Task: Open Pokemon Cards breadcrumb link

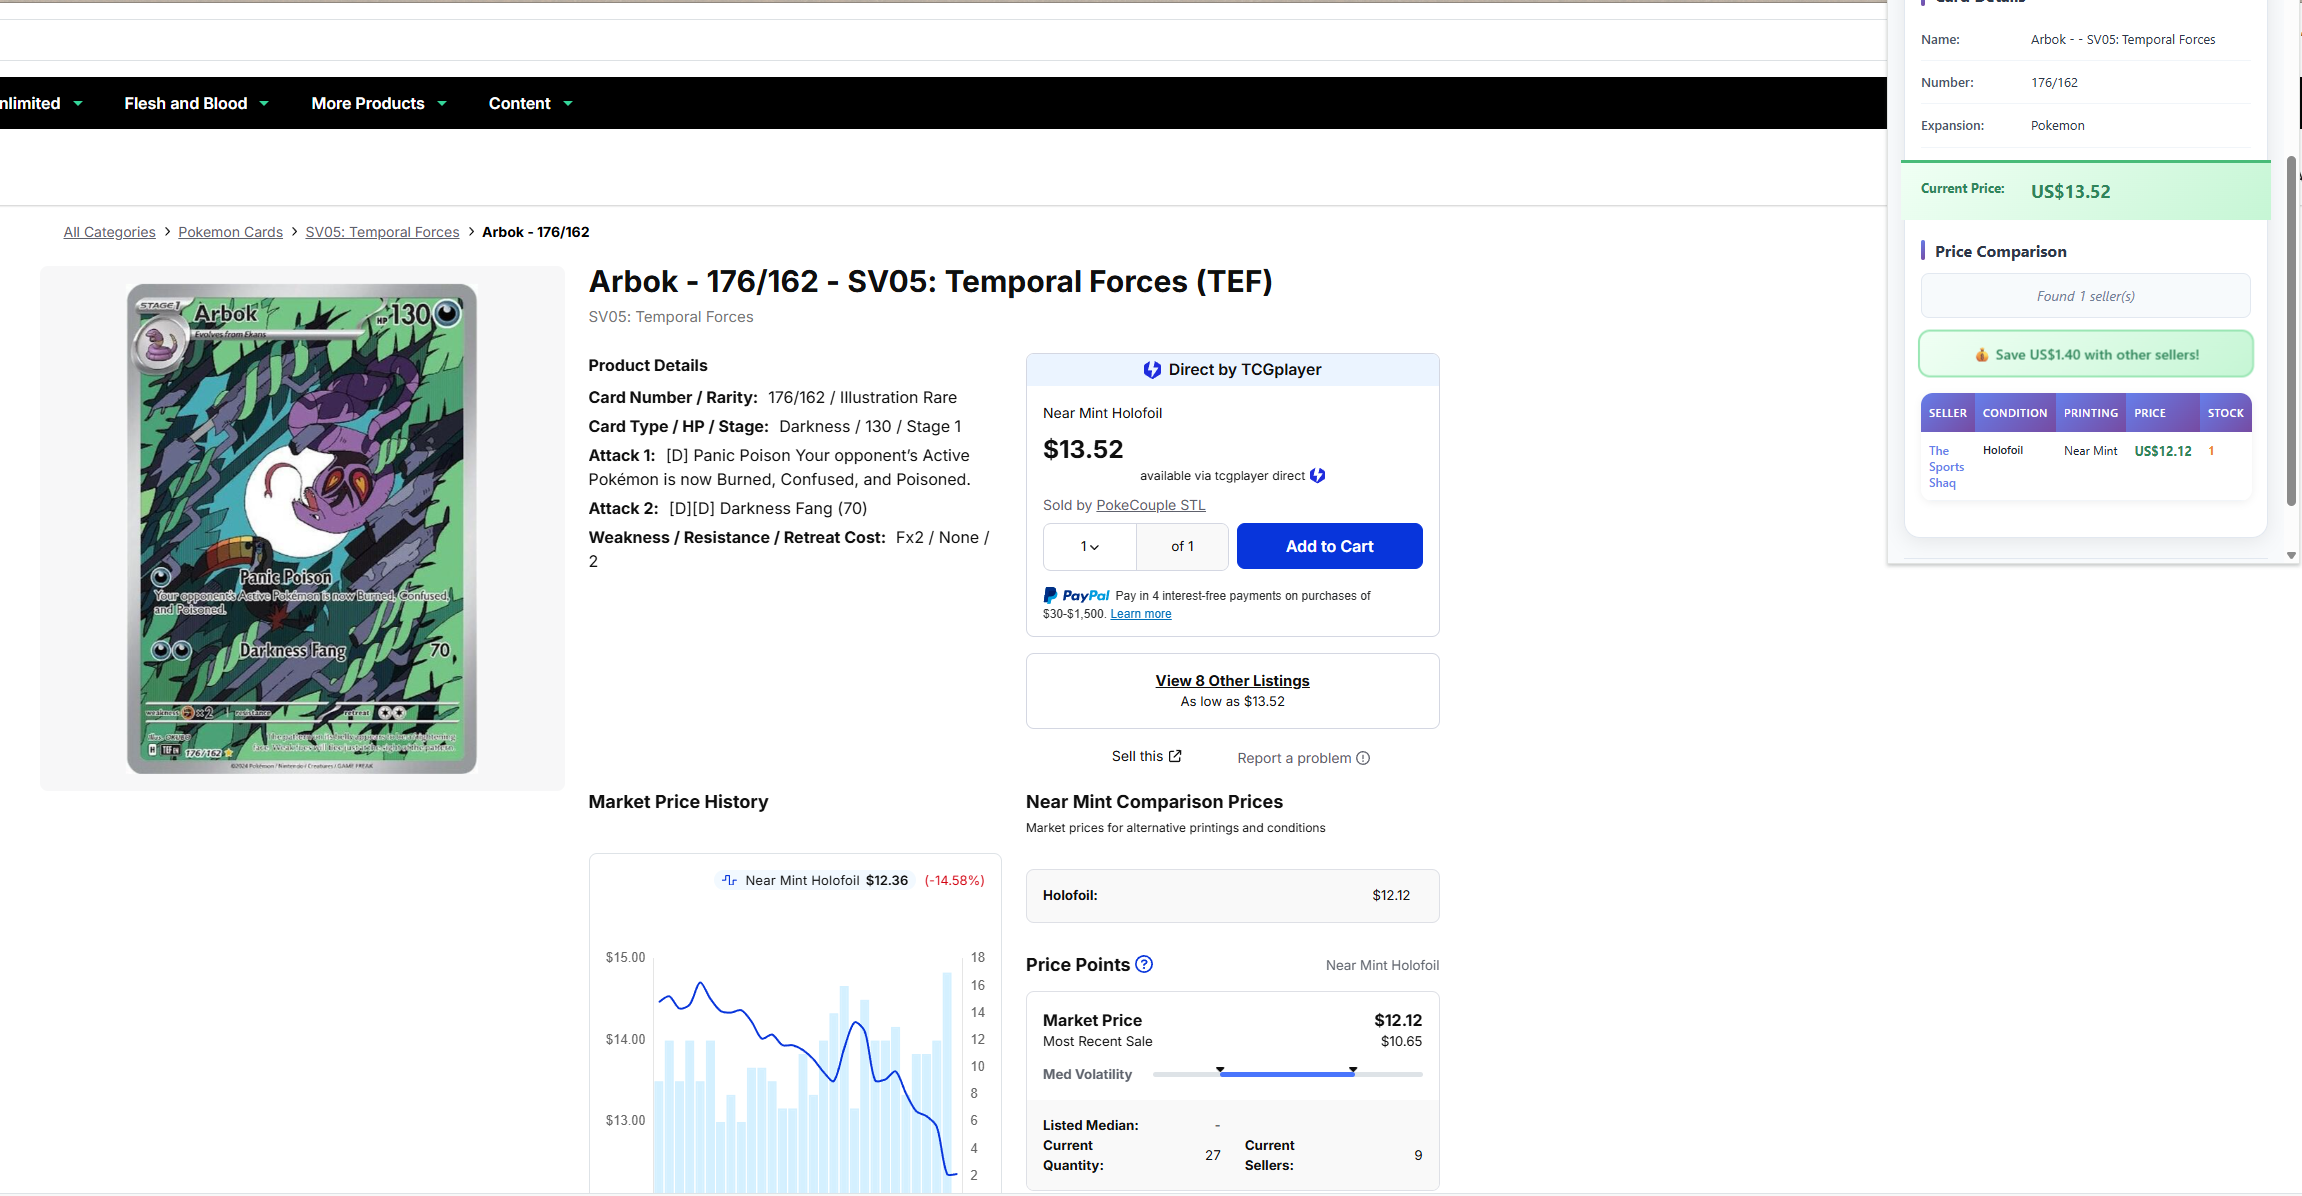Action: pyautogui.click(x=230, y=232)
